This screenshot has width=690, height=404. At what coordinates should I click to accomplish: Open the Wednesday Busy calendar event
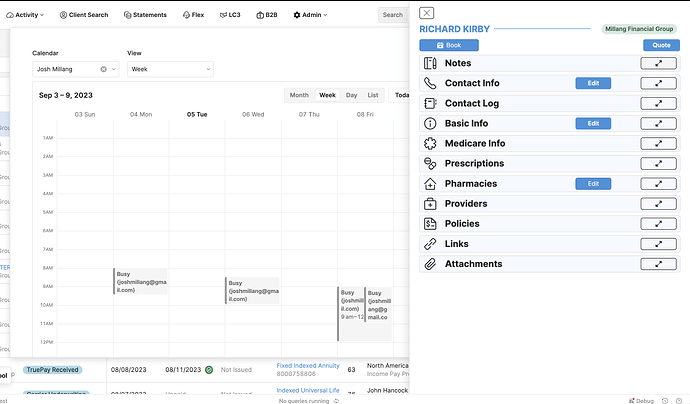(x=253, y=290)
